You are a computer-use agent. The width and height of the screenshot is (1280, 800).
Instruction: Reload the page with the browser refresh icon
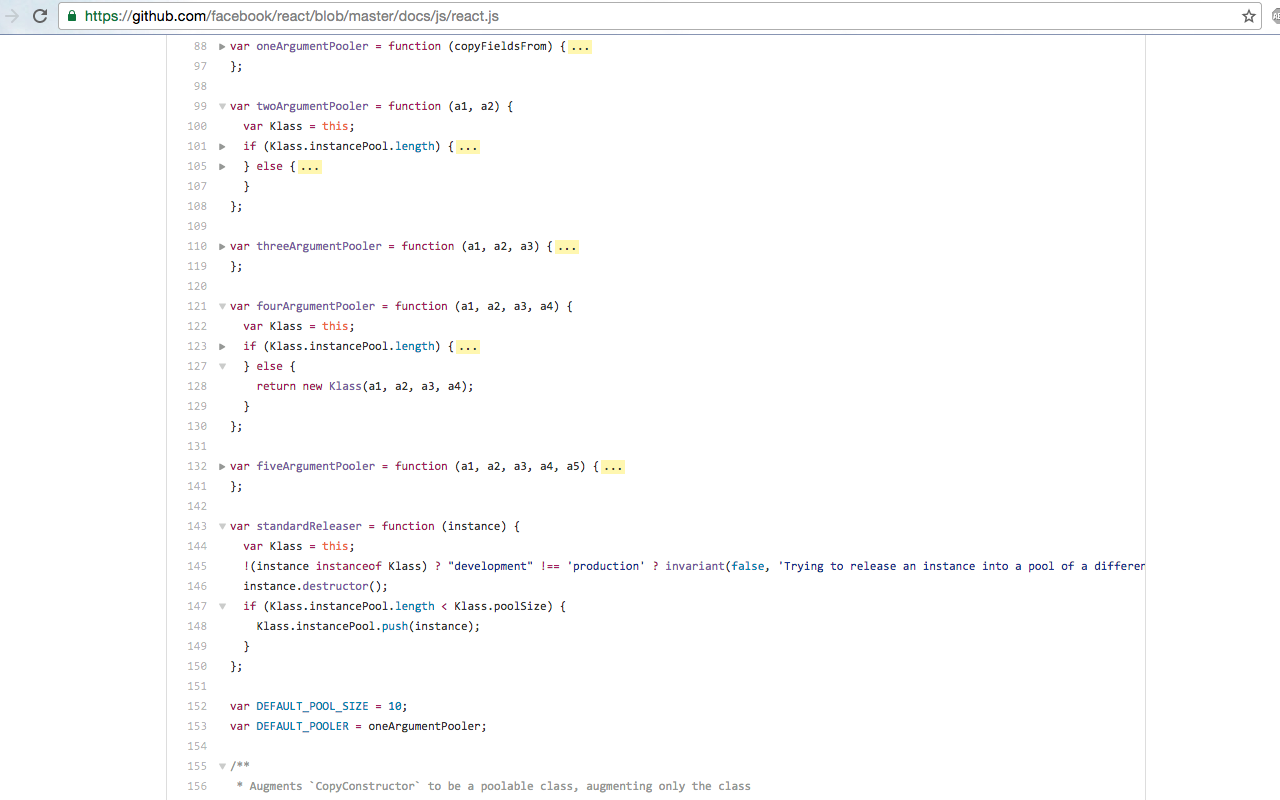click(40, 16)
